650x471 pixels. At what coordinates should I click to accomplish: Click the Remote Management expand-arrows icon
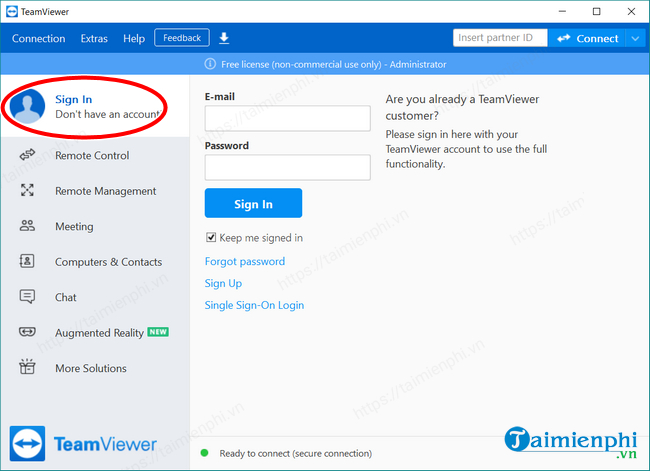27,190
